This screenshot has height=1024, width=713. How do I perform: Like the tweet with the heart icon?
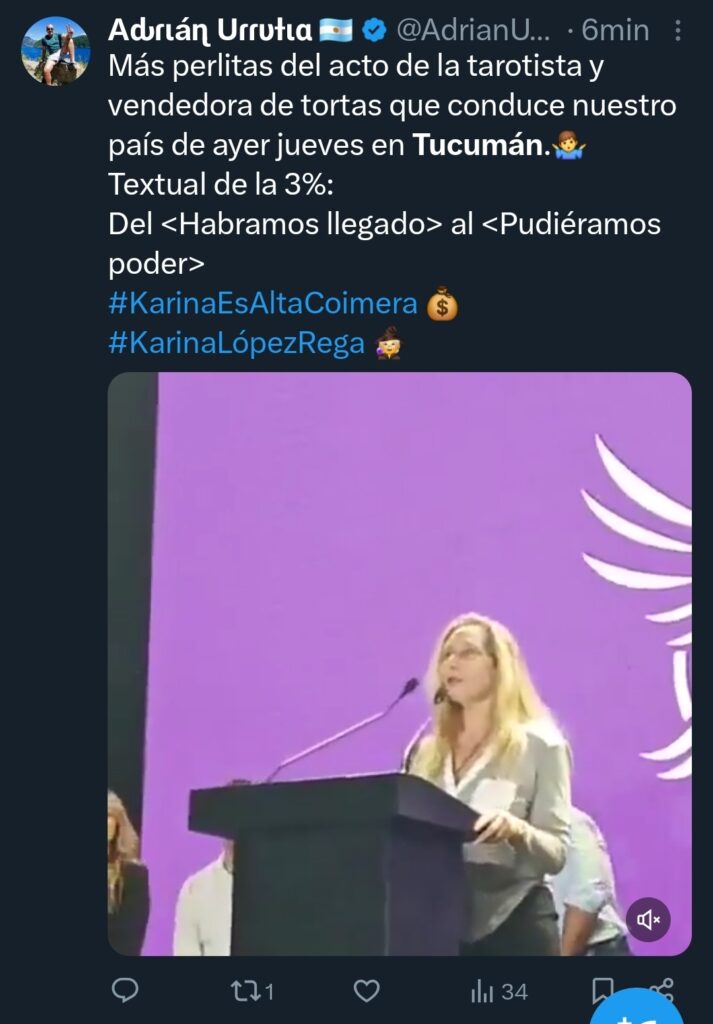(x=366, y=991)
